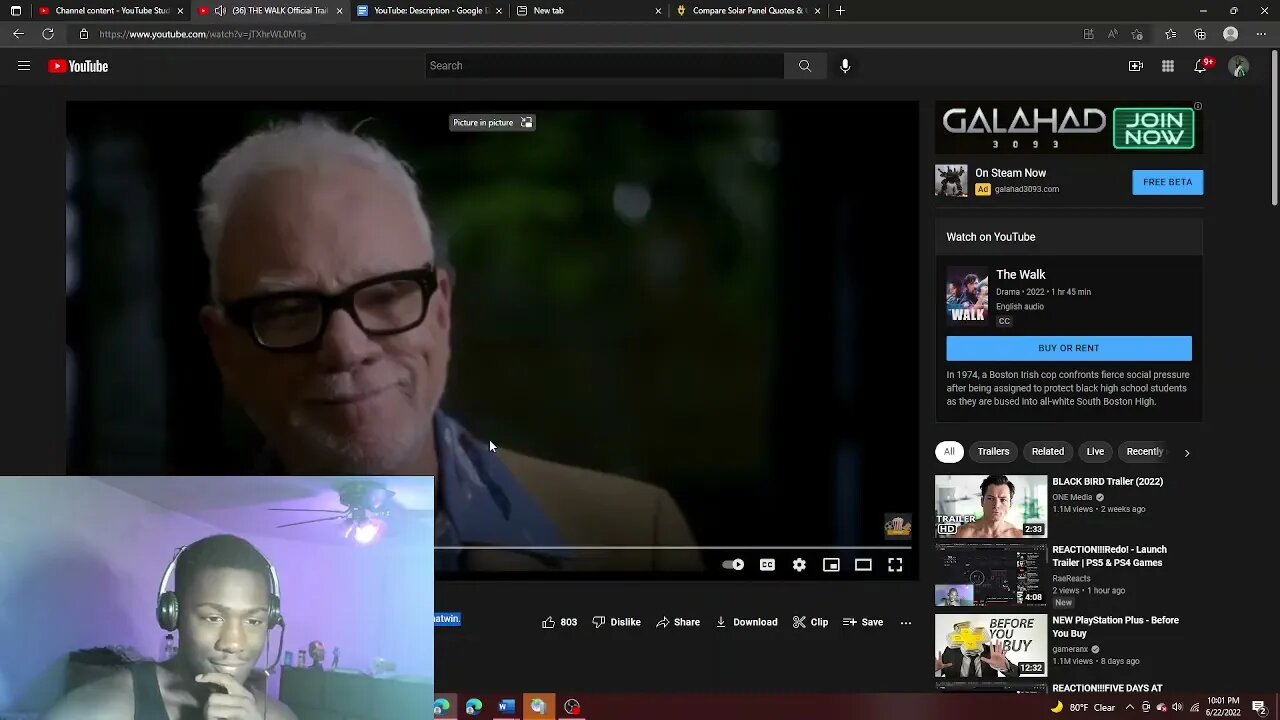The height and width of the screenshot is (720, 1280).
Task: Go to YouTube home via the logo
Action: tap(78, 66)
